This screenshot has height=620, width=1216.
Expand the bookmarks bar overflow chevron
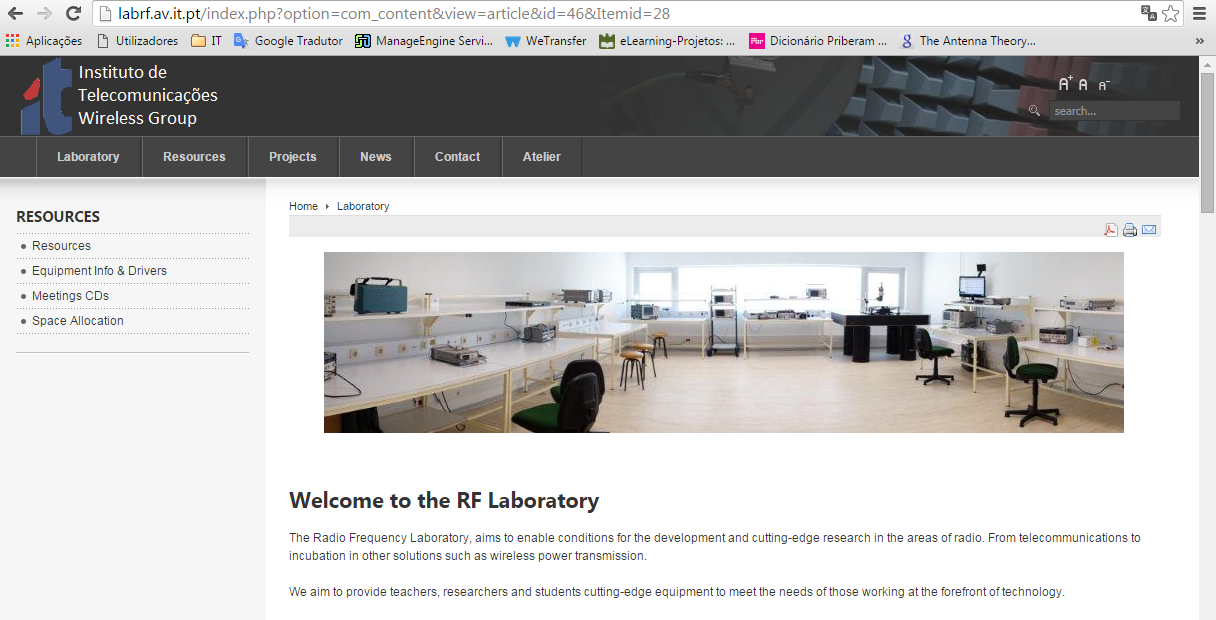pos(1199,41)
